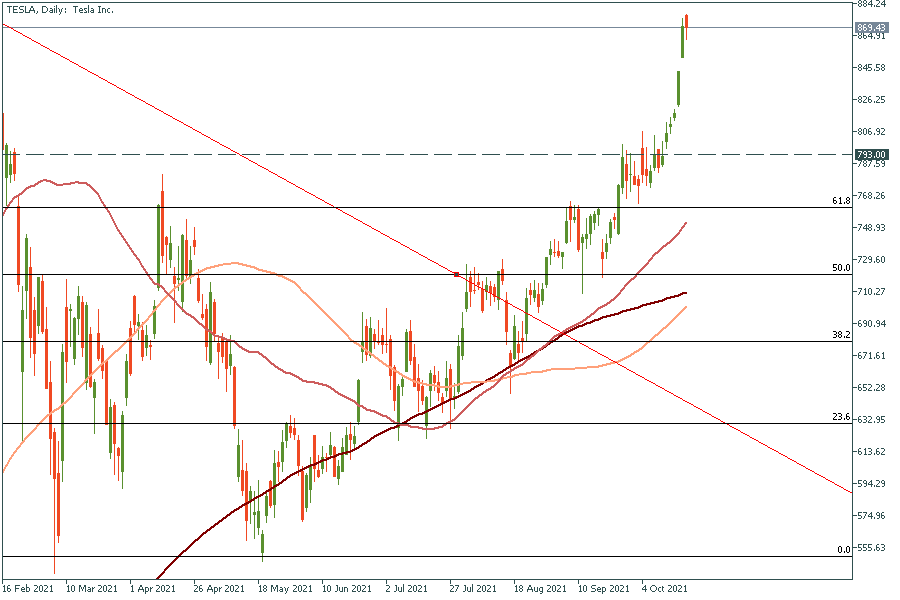The width and height of the screenshot is (900, 600).
Task: Select the 4 Oct 2021 date label
Action: tap(664, 589)
